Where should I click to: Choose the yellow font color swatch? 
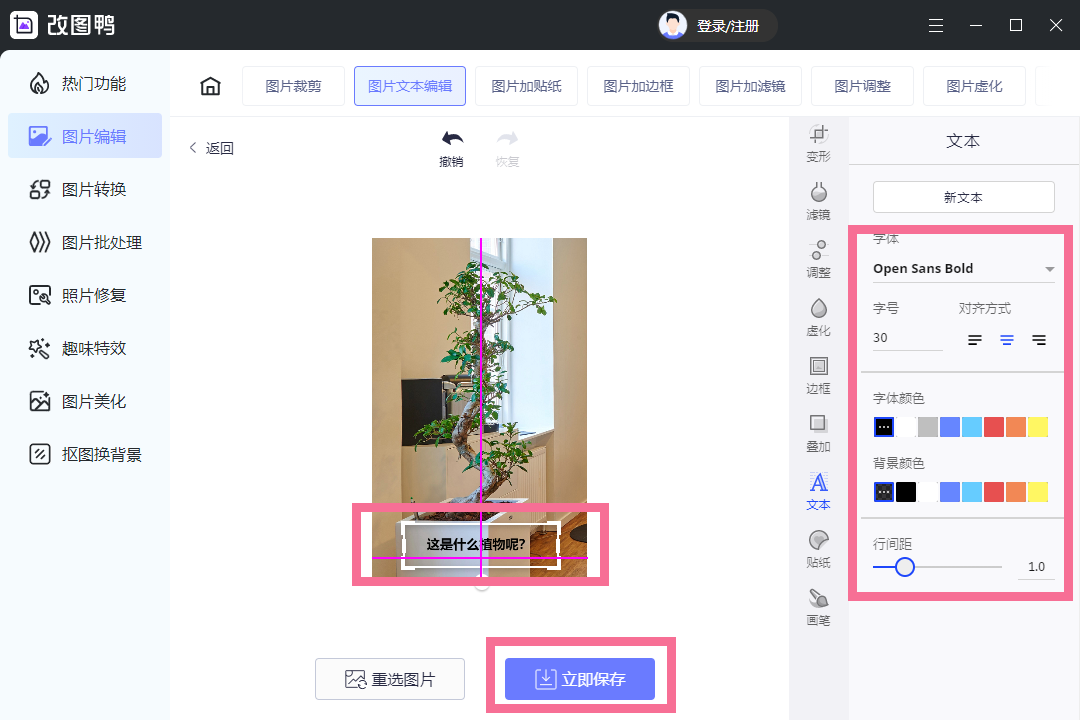(1038, 427)
